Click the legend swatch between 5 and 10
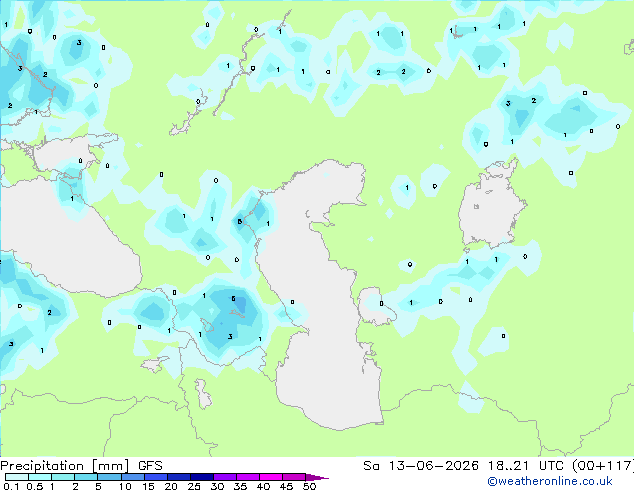This screenshot has height=490, width=634. pos(109,477)
